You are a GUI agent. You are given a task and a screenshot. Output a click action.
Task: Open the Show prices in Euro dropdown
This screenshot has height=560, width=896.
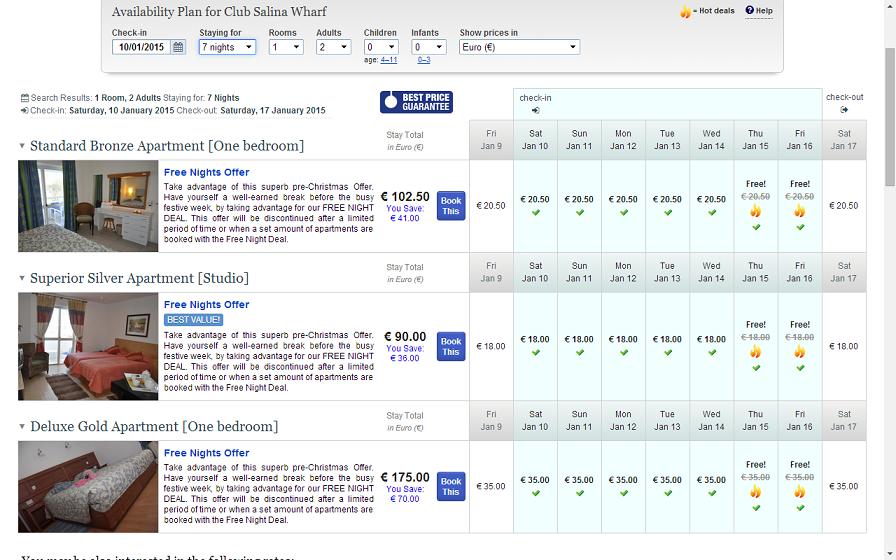(x=519, y=47)
